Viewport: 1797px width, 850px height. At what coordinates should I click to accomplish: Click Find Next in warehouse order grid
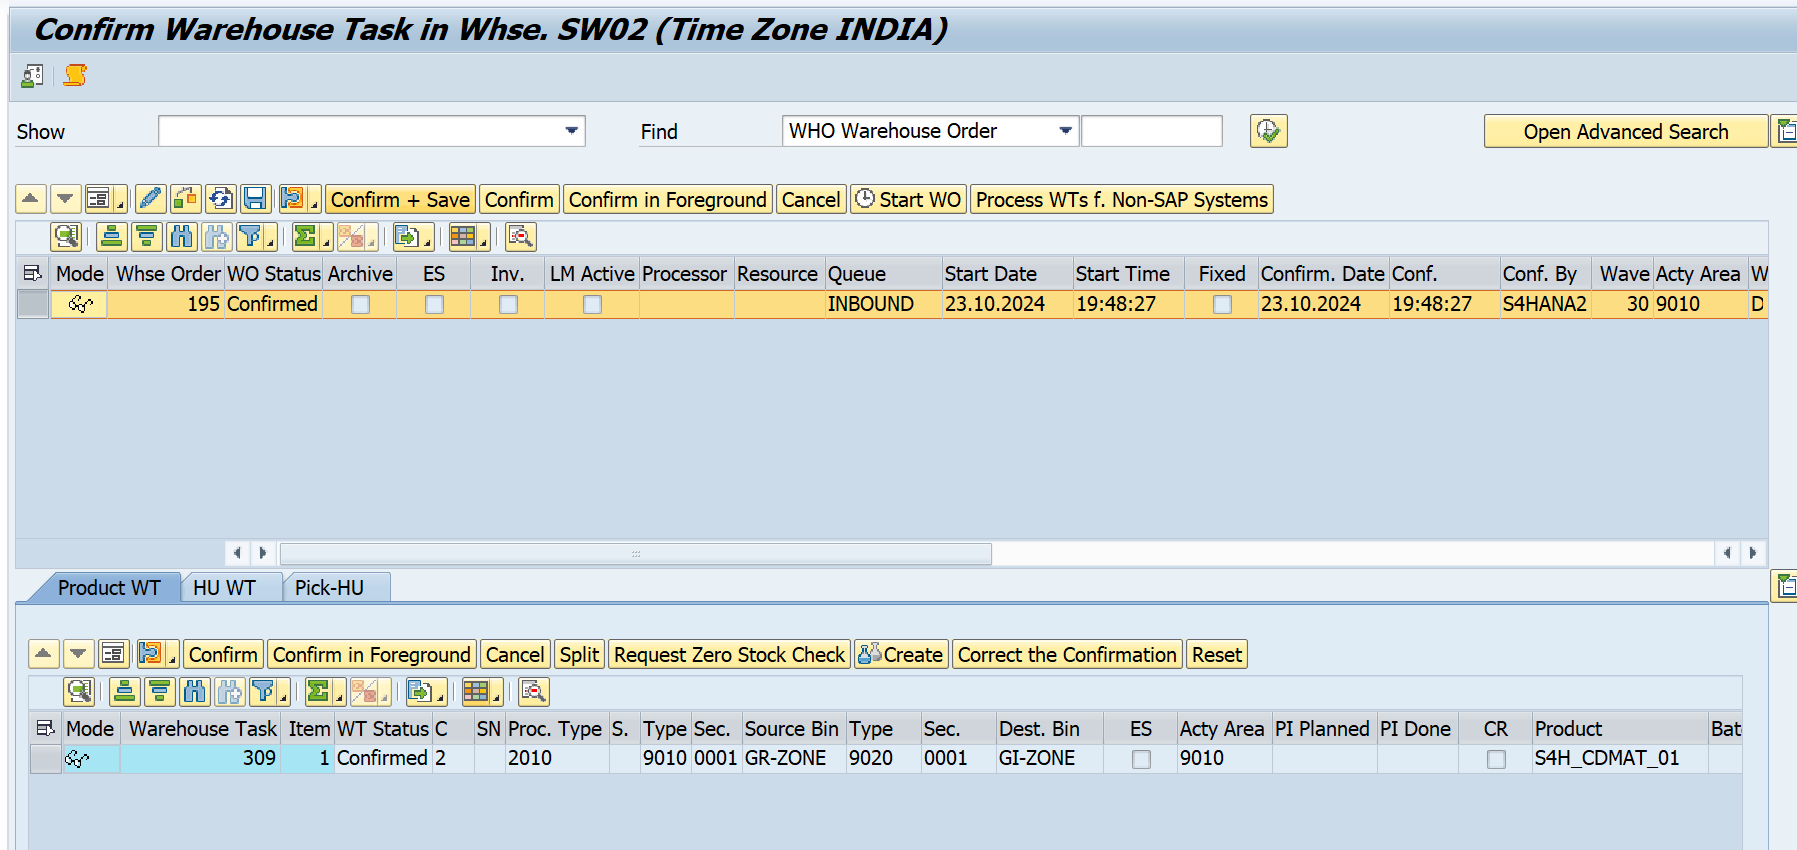click(x=217, y=237)
